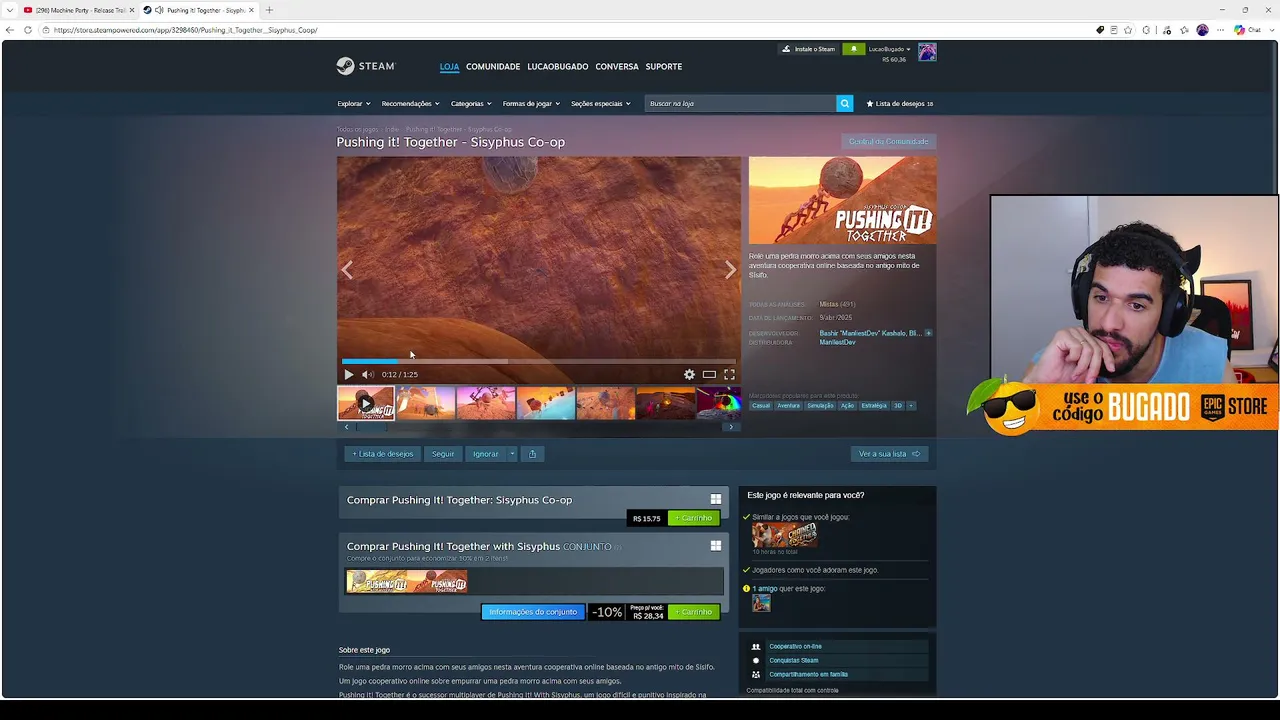
Task: Open the Lista de desejos wishlist link
Action: 900,103
